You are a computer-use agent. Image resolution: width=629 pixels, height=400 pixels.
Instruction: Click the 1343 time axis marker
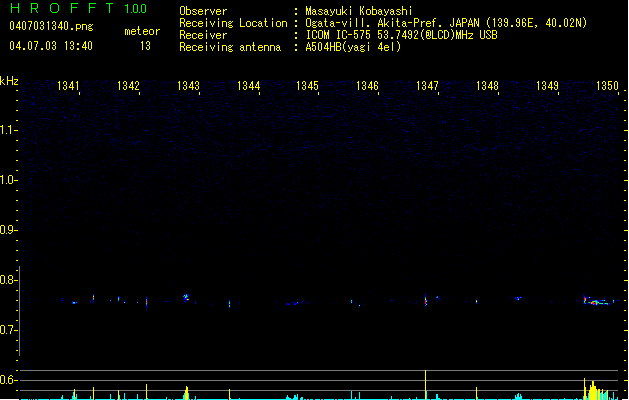[188, 86]
